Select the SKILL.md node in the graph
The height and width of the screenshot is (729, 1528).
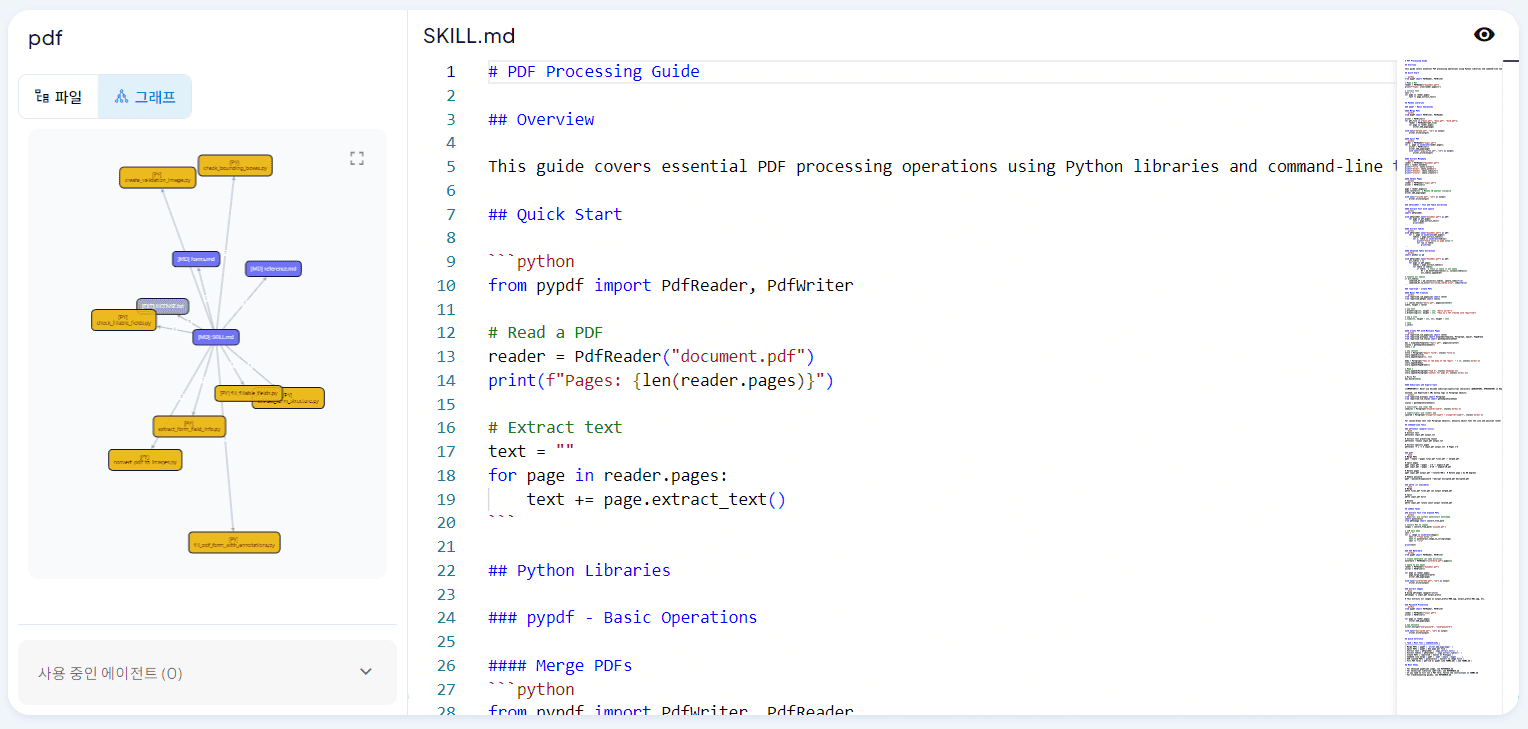coord(216,337)
